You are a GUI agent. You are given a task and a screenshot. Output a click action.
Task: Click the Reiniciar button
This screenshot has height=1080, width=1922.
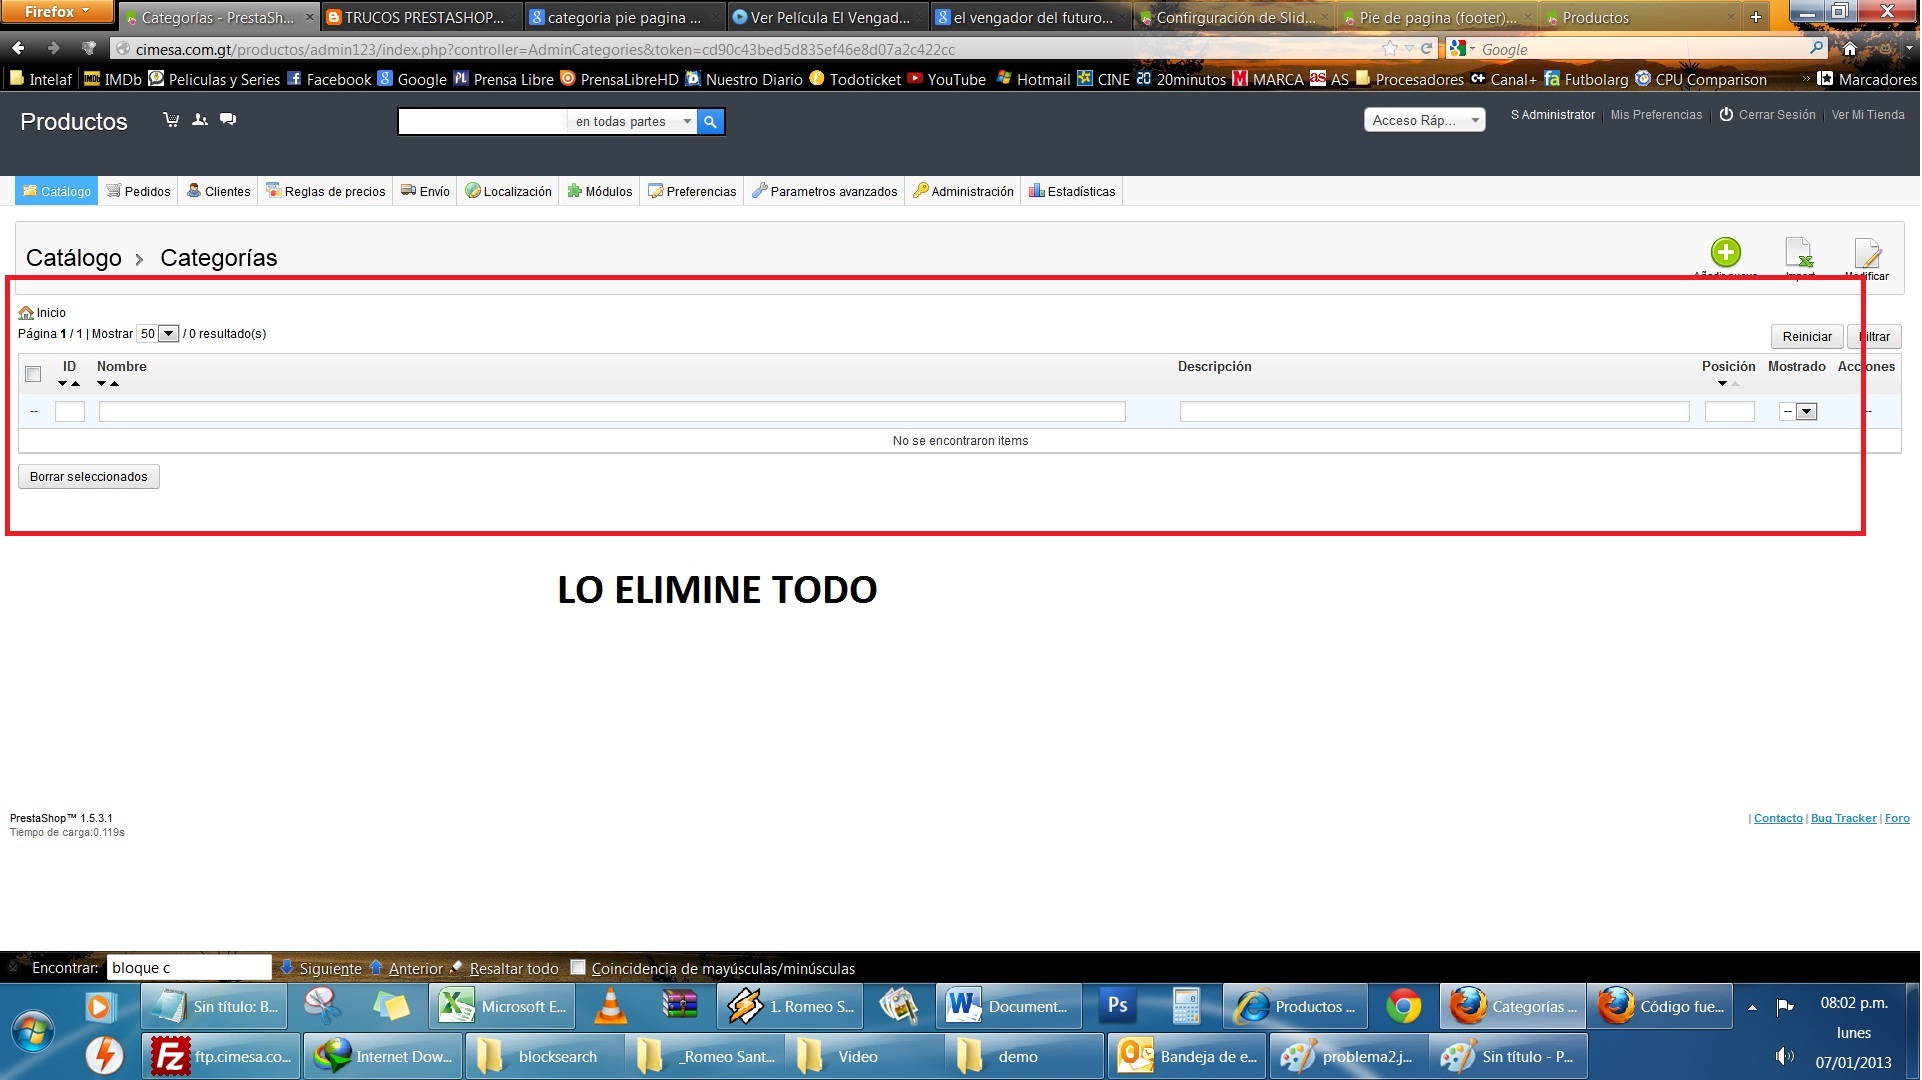click(x=1807, y=337)
